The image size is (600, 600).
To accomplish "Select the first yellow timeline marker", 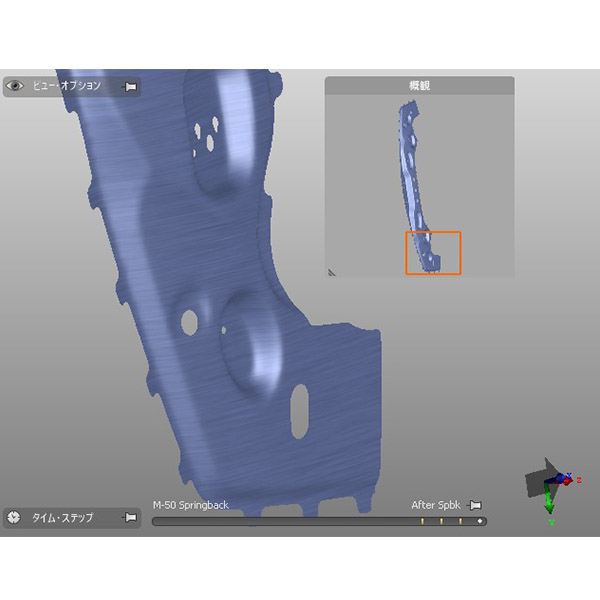I will pyautogui.click(x=422, y=521).
